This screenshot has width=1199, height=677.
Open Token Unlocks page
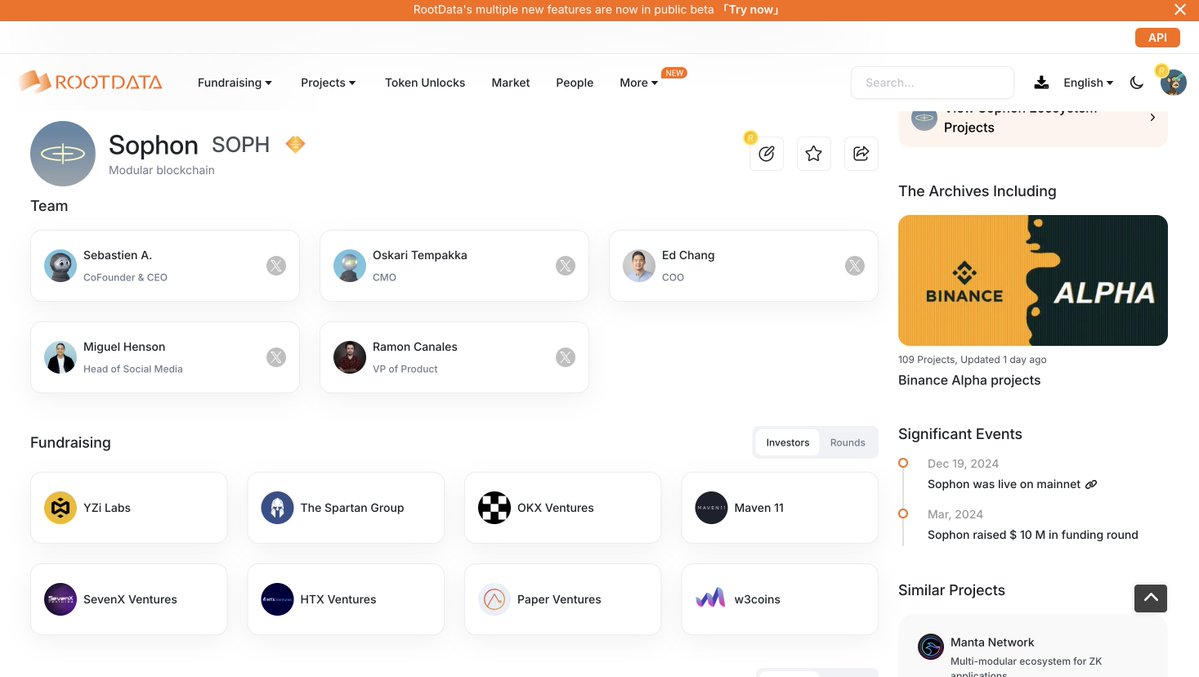[x=424, y=83]
